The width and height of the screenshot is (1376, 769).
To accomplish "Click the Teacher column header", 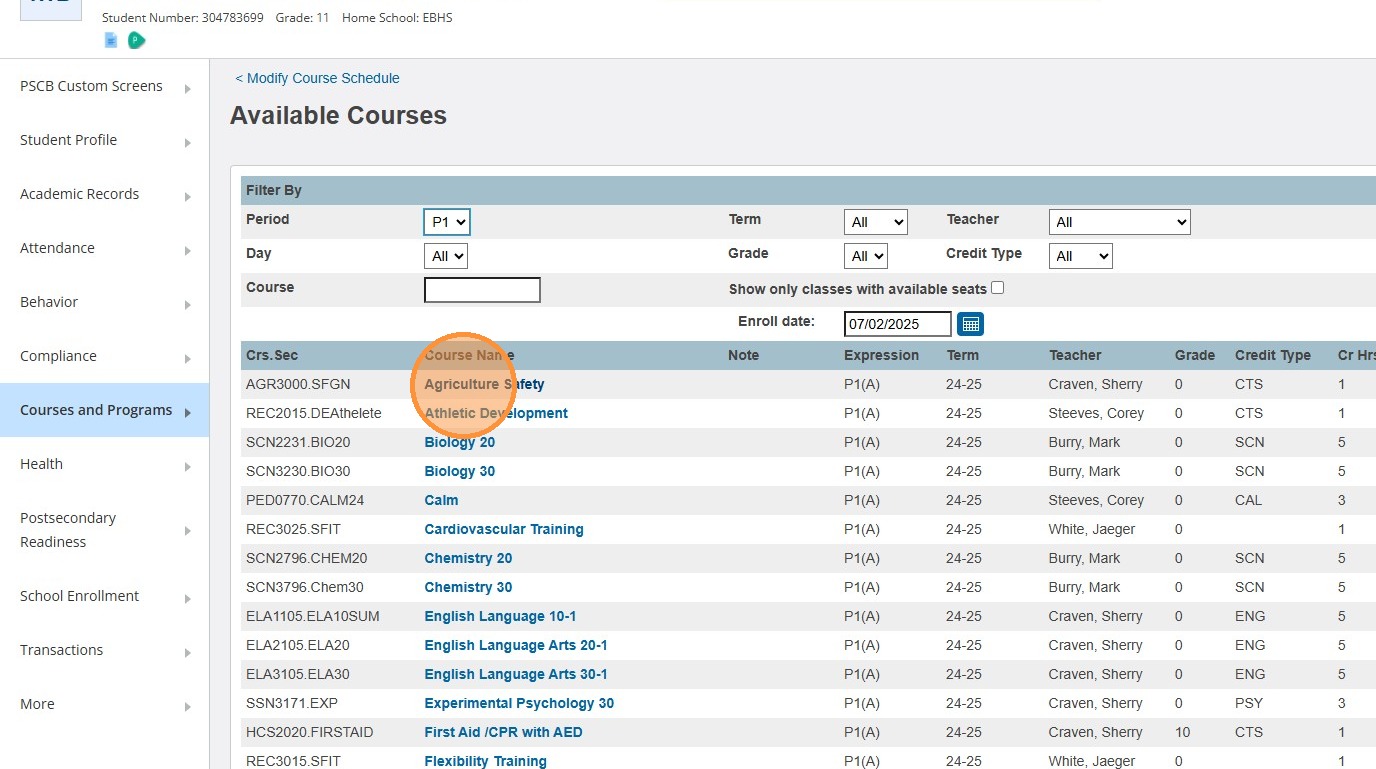I will 1075,355.
